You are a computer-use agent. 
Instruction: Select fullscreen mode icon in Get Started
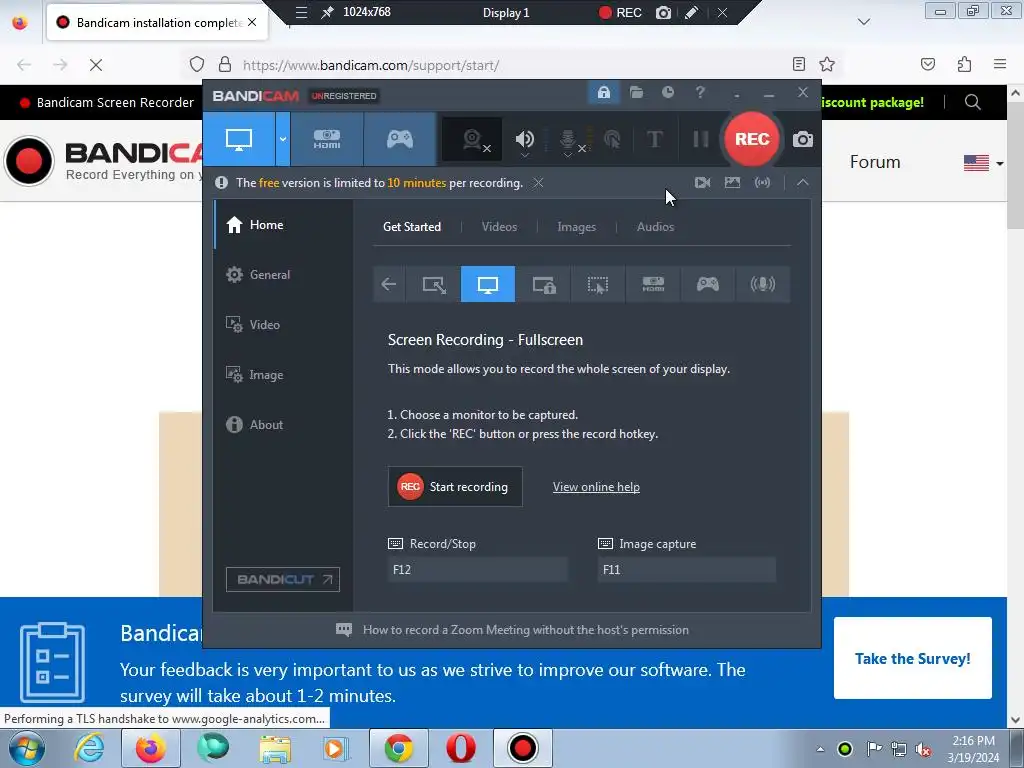[488, 284]
